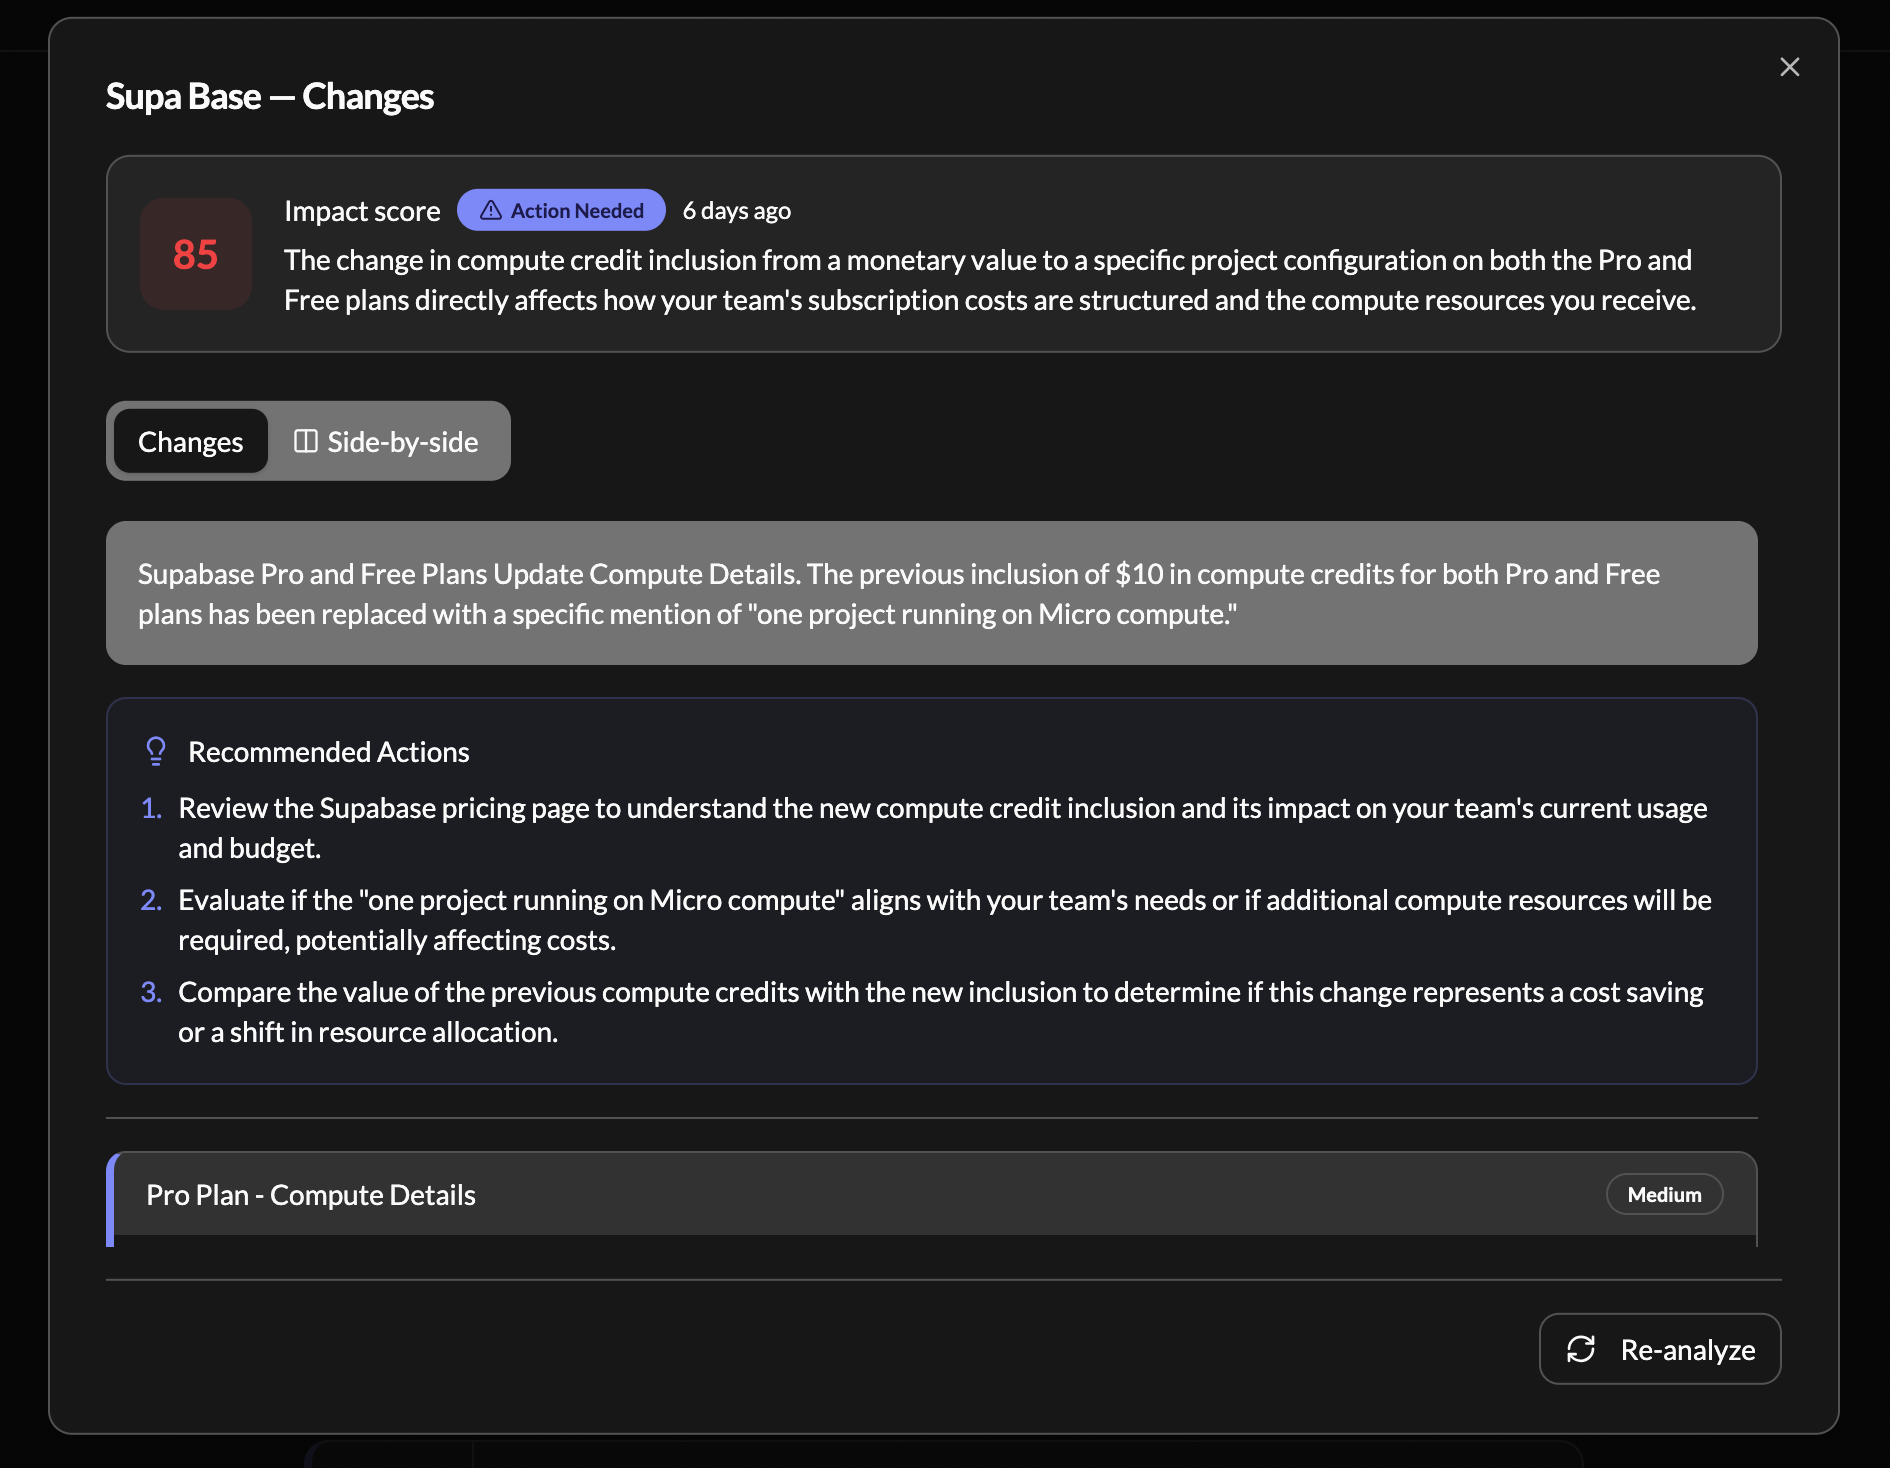The image size is (1890, 1468).
Task: Click the Action Needed pill badge
Action: click(561, 210)
